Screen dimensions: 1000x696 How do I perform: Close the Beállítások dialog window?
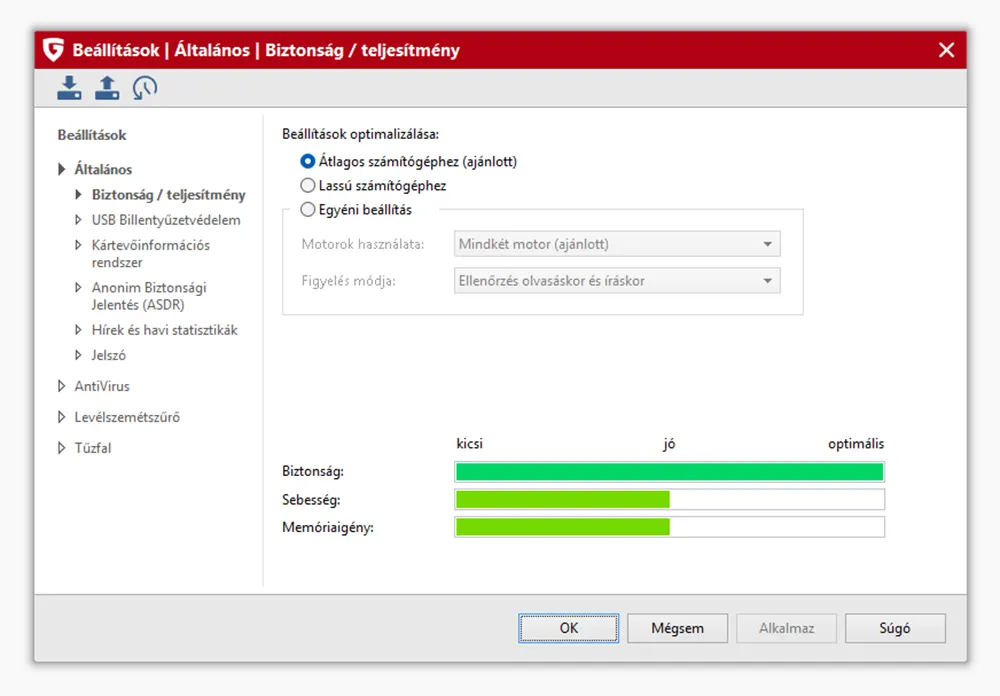pos(946,50)
